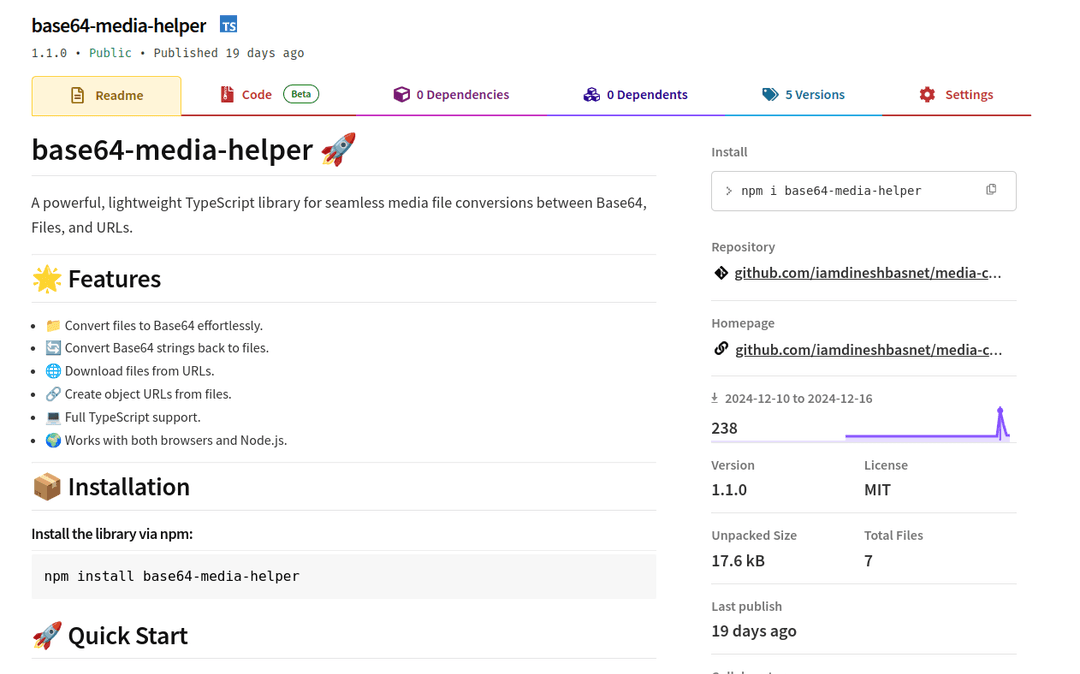Click the weekly downloads arrow icon
The height and width of the screenshot is (674, 1080).
pos(715,398)
